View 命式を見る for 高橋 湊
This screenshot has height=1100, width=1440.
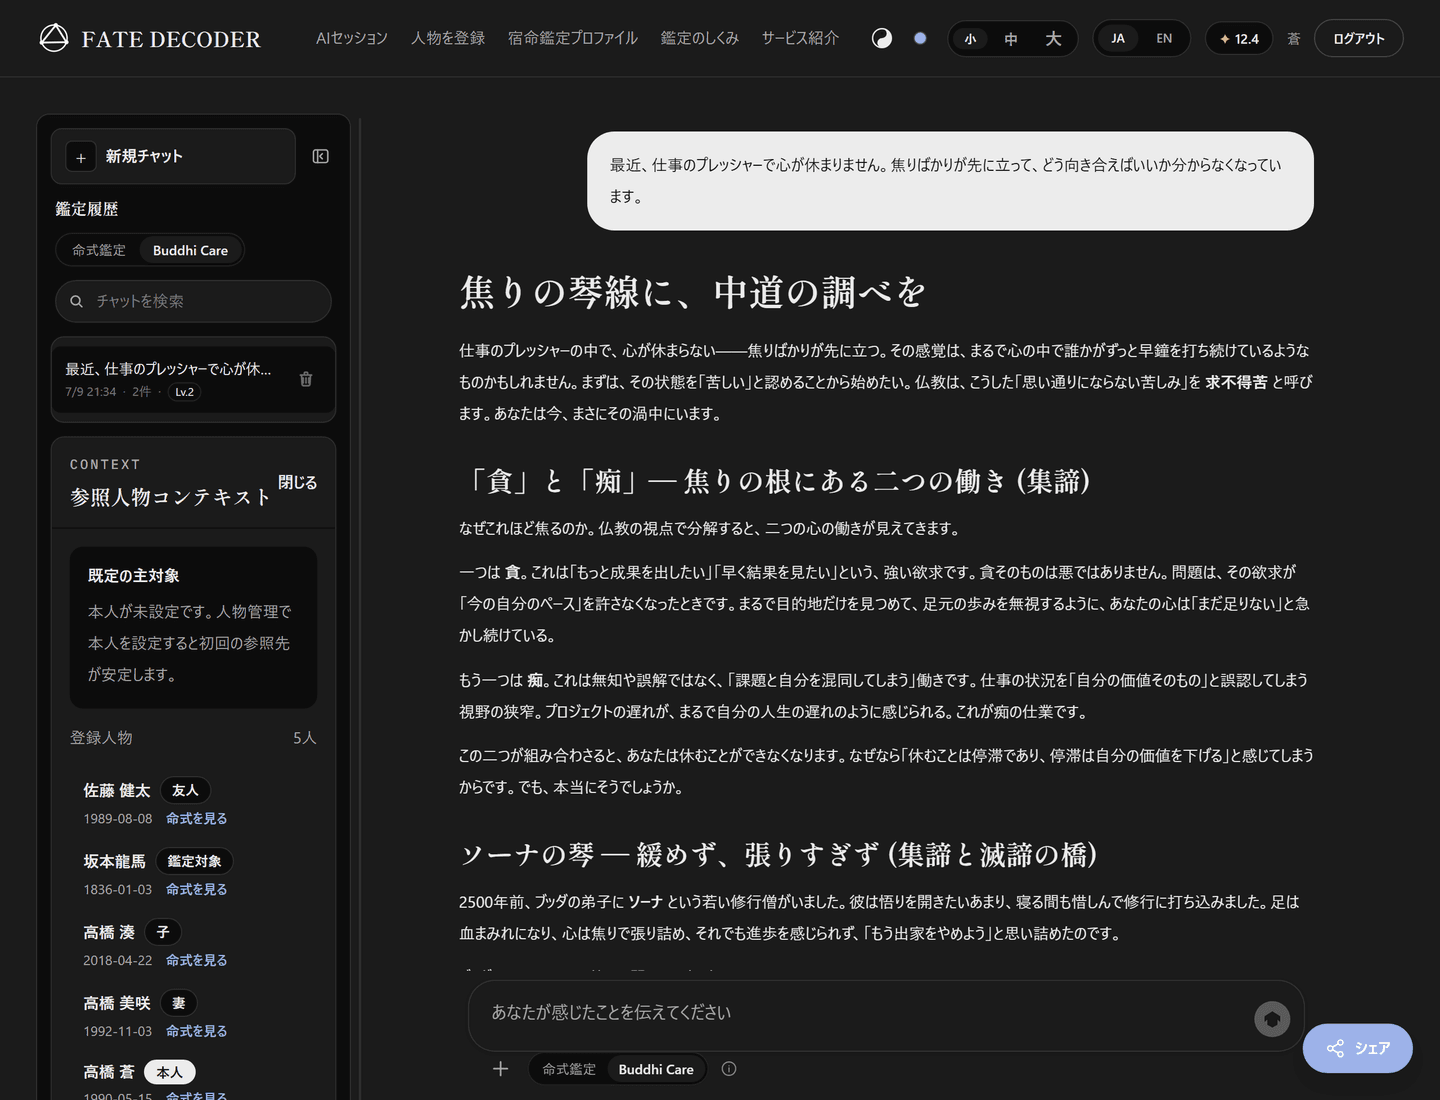click(196, 960)
